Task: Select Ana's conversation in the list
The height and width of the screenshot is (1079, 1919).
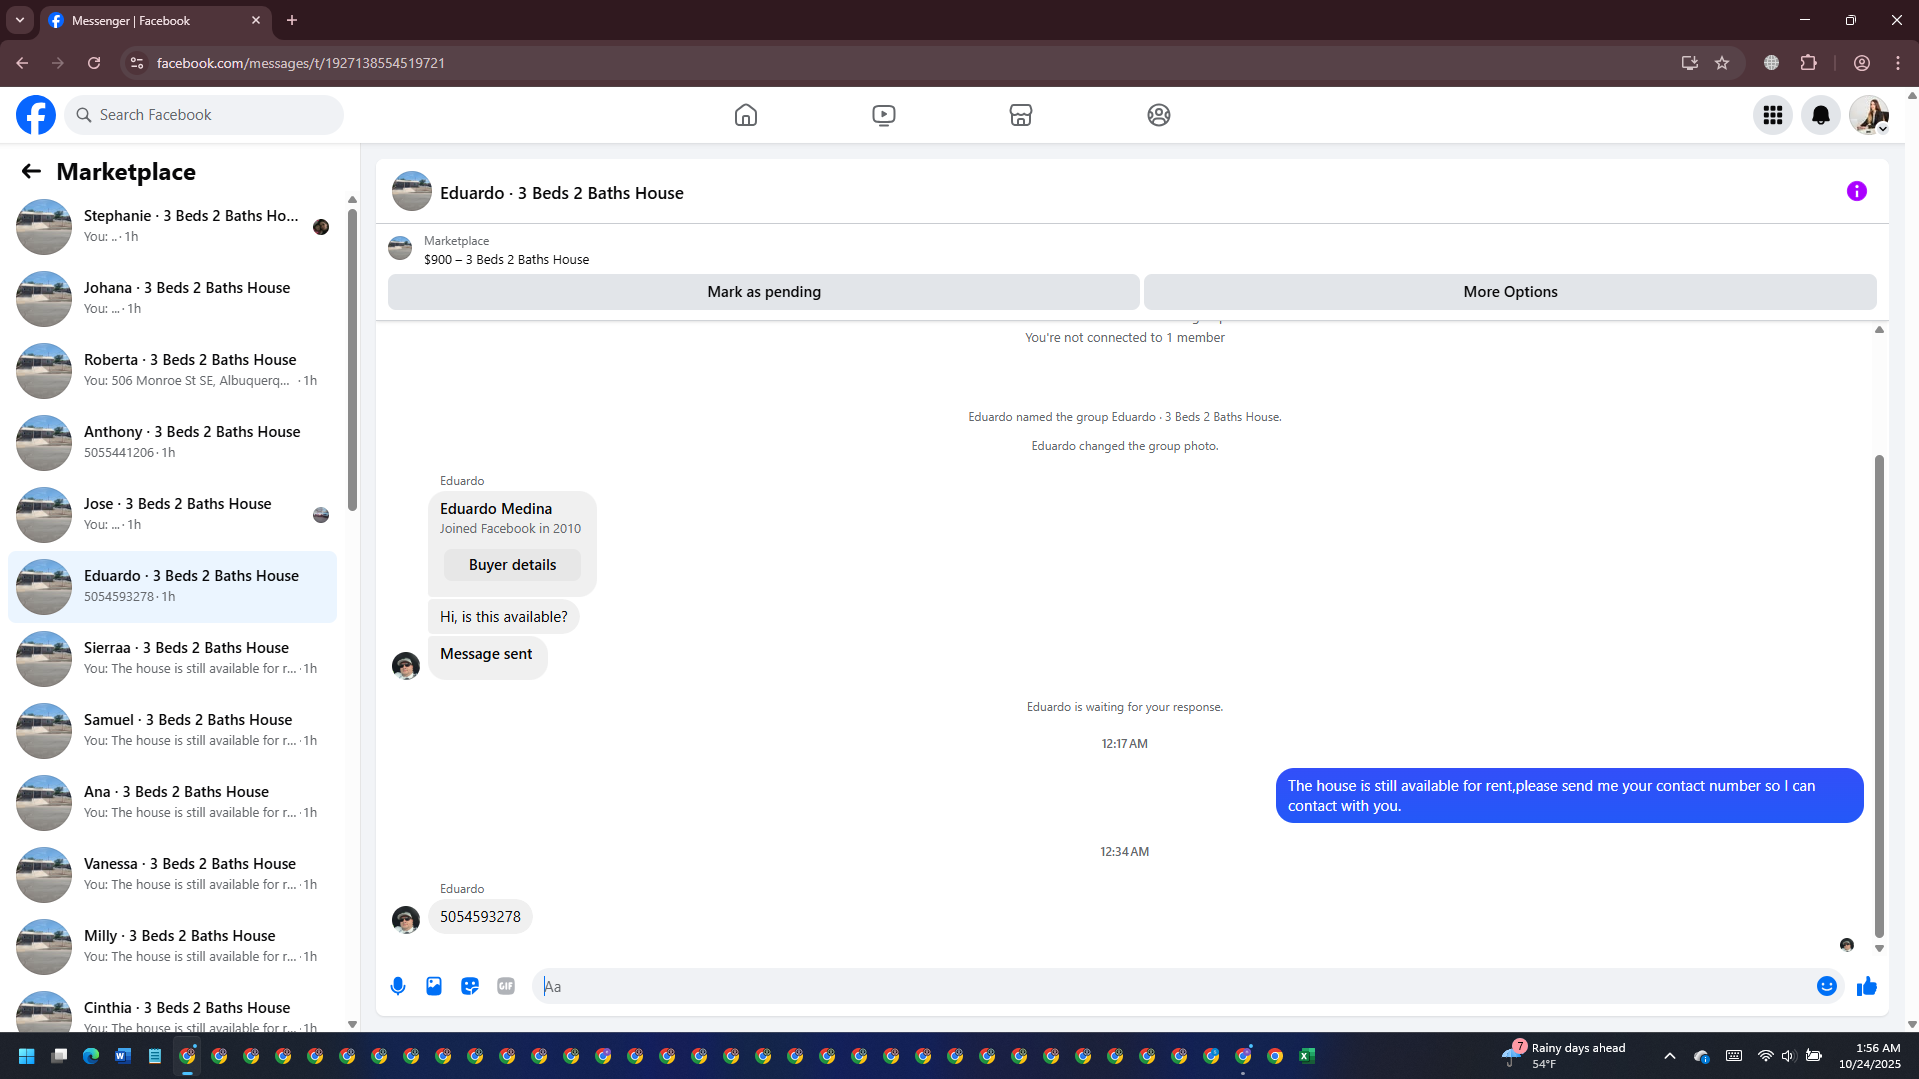Action: pyautogui.click(x=172, y=802)
